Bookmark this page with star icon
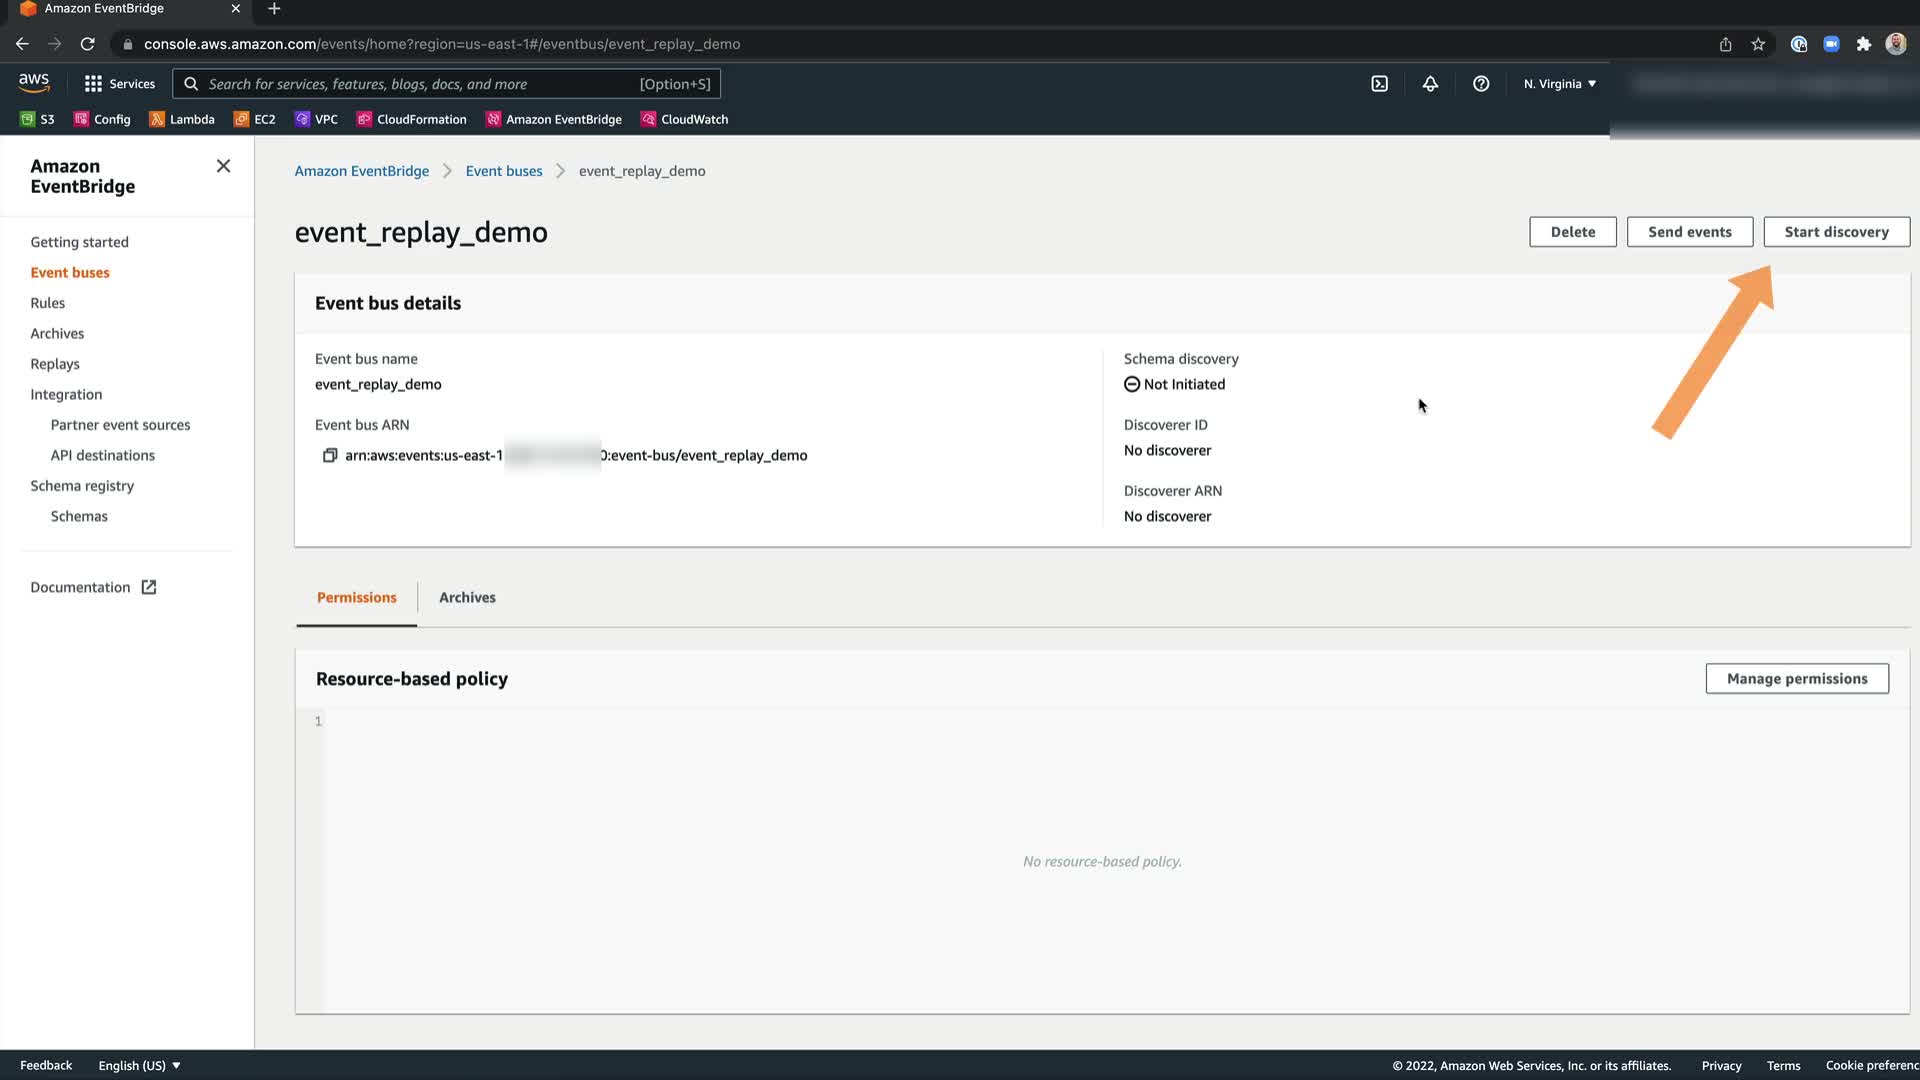The height and width of the screenshot is (1080, 1920). [1758, 44]
